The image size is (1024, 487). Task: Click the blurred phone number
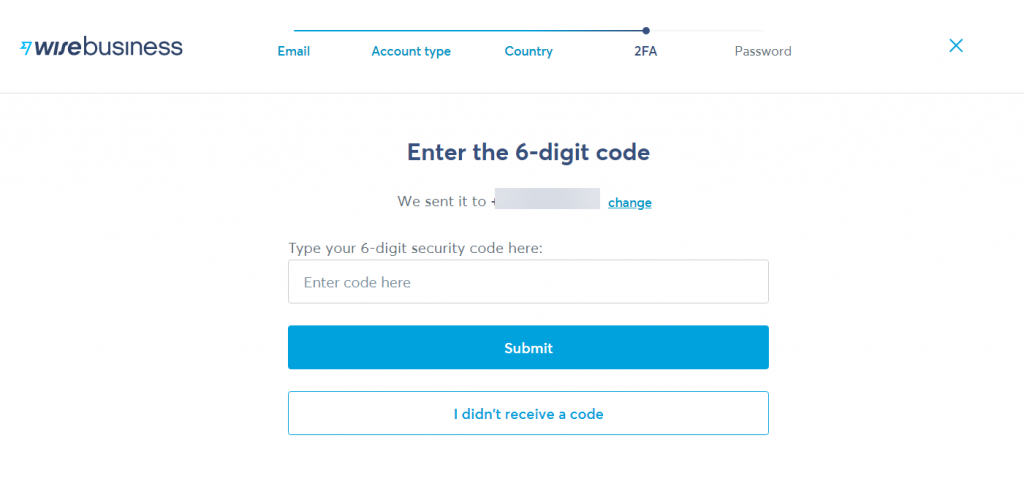point(546,200)
